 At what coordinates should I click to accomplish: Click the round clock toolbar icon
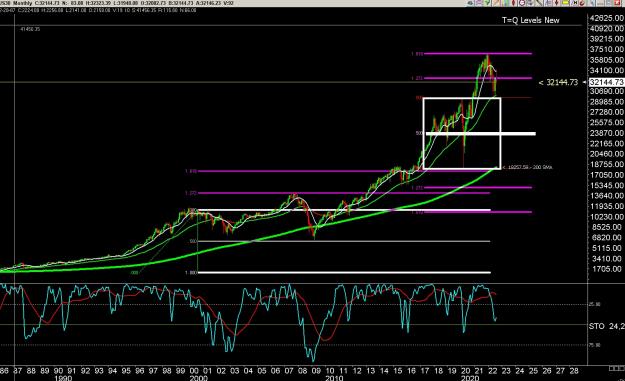pos(522,3)
